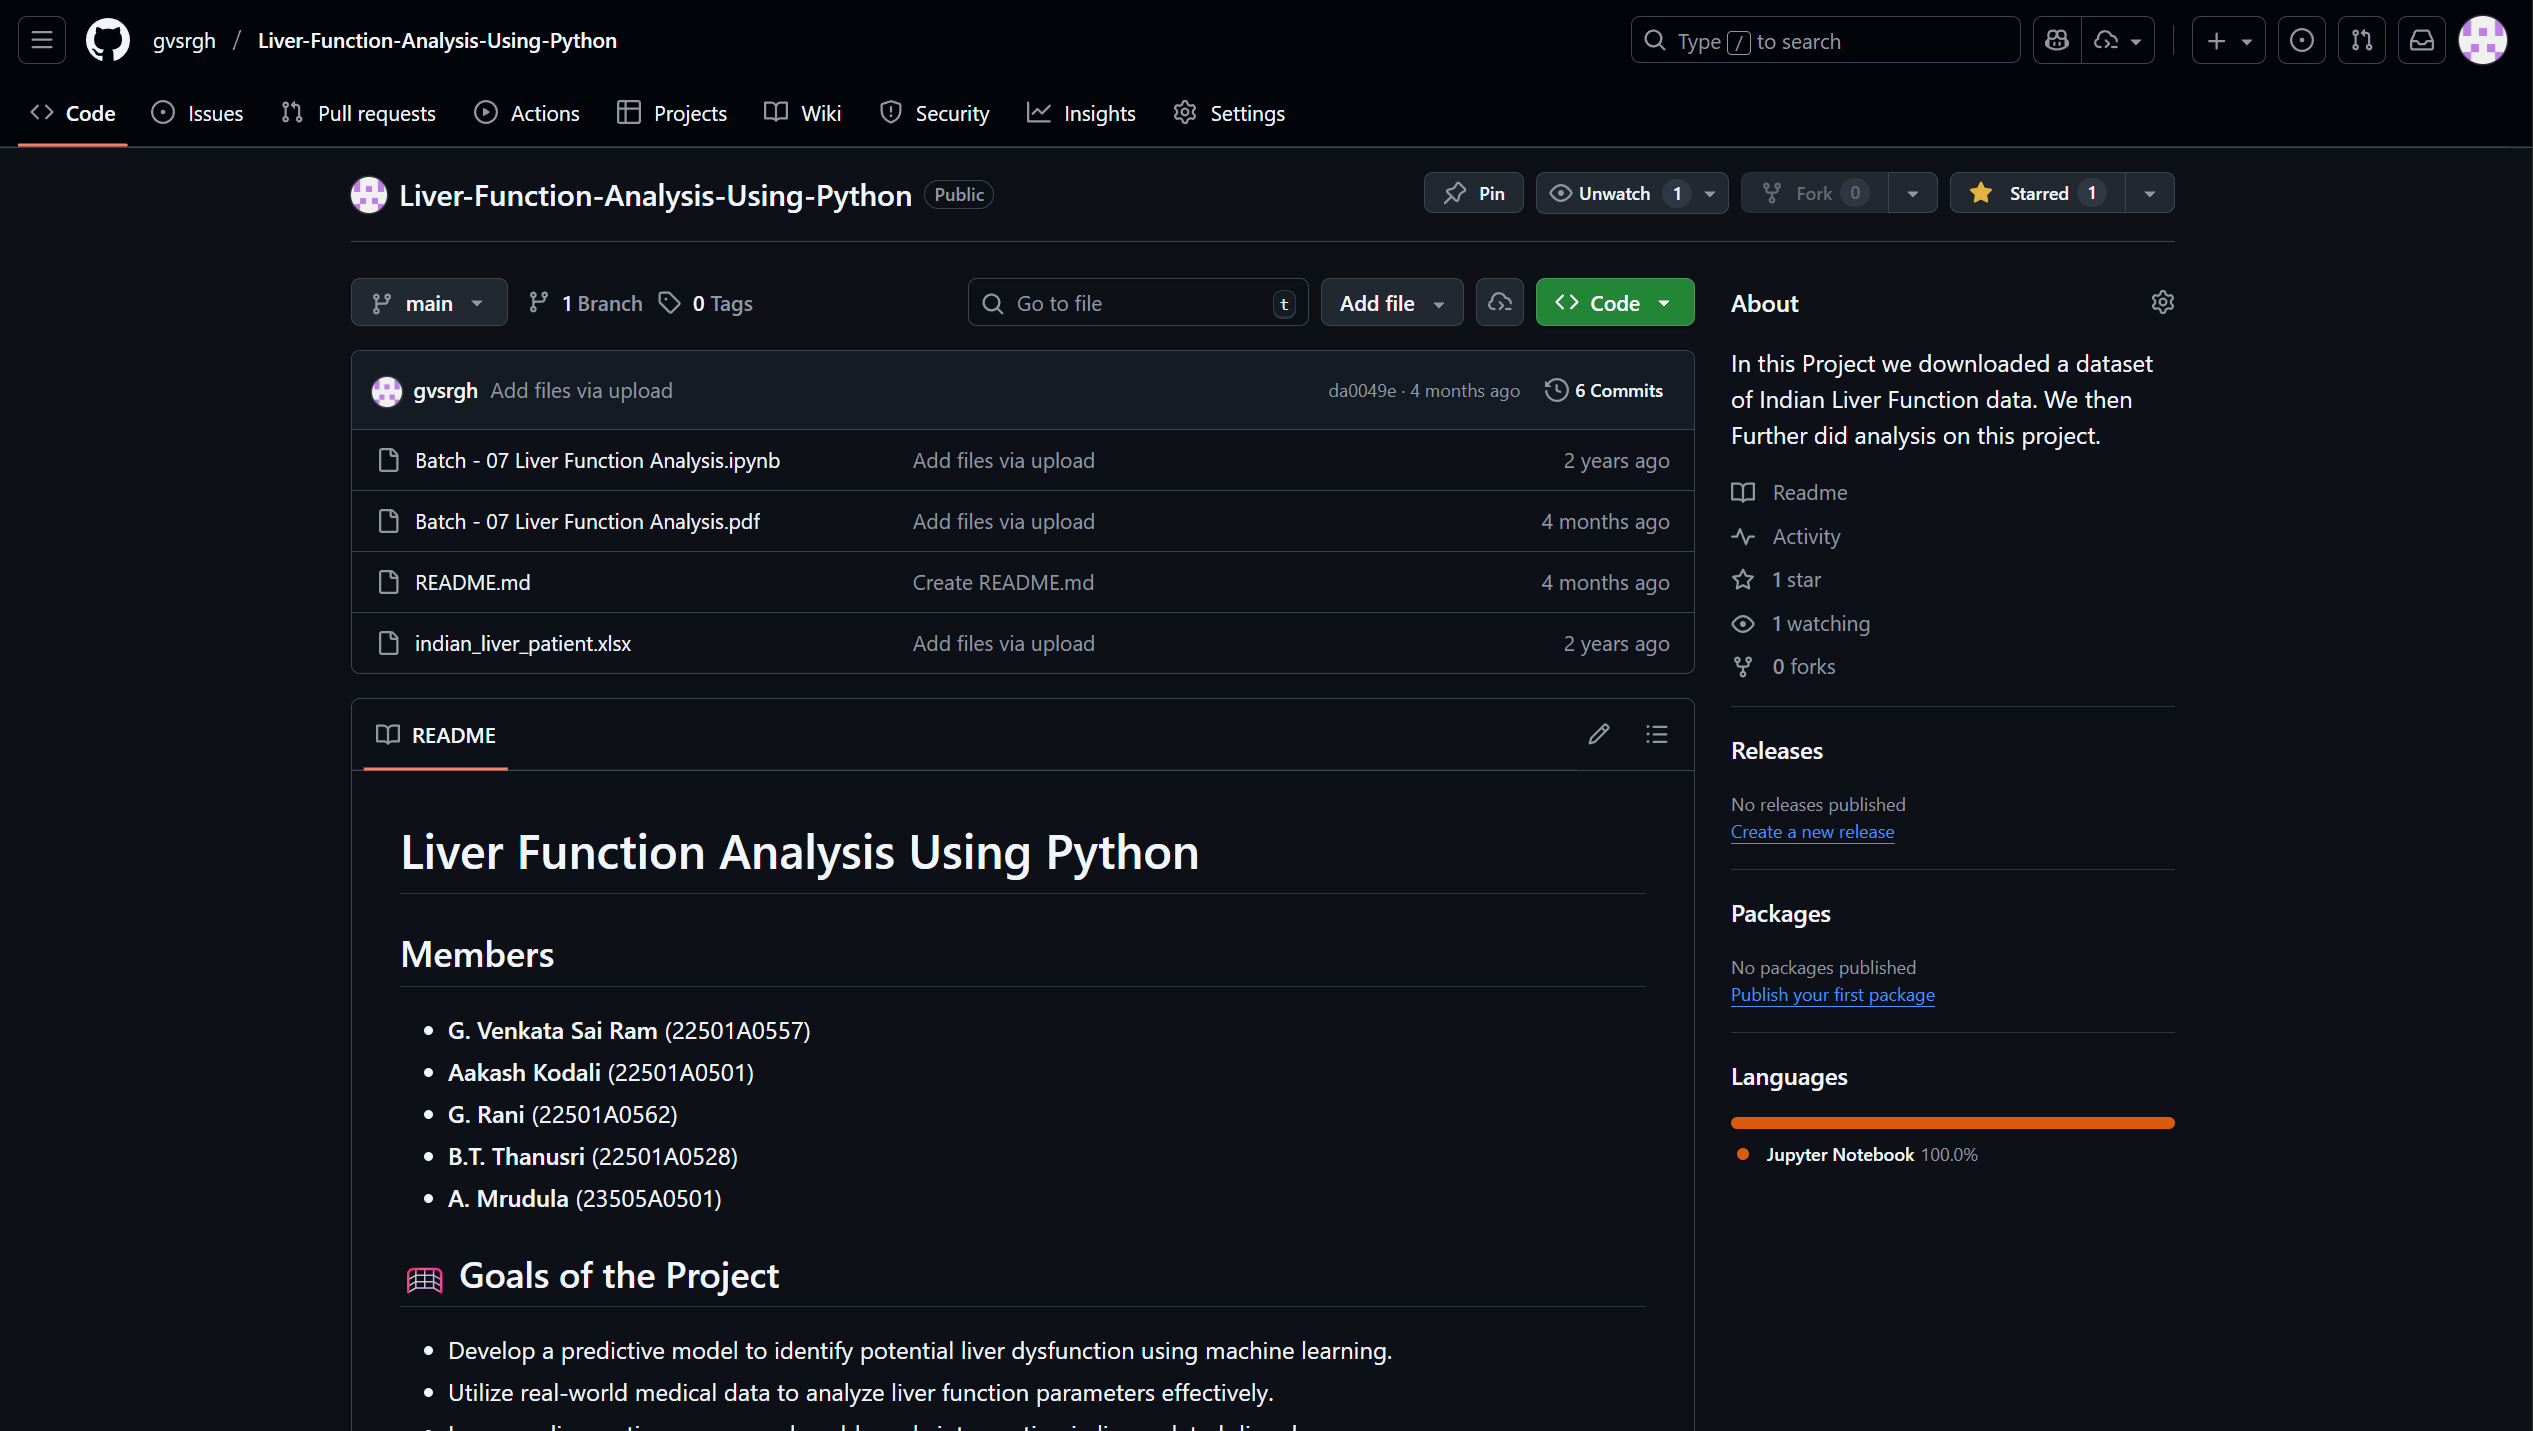This screenshot has width=2533, height=1431.
Task: Open the notifications inbox icon
Action: tap(2421, 41)
